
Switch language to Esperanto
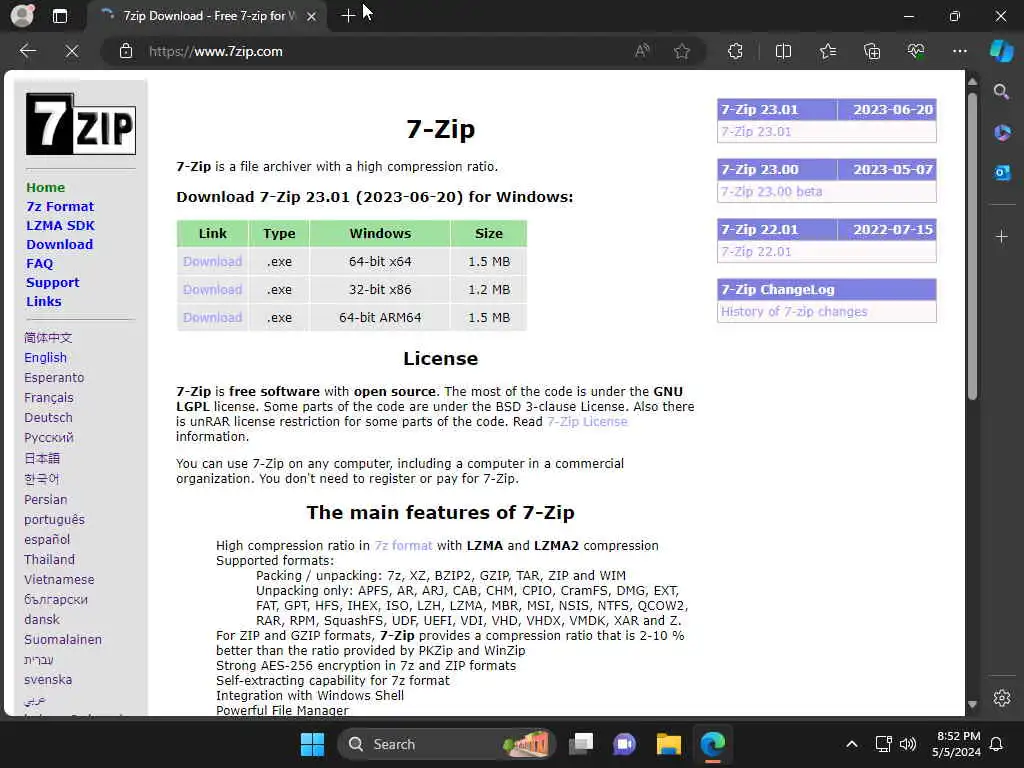[54, 377]
